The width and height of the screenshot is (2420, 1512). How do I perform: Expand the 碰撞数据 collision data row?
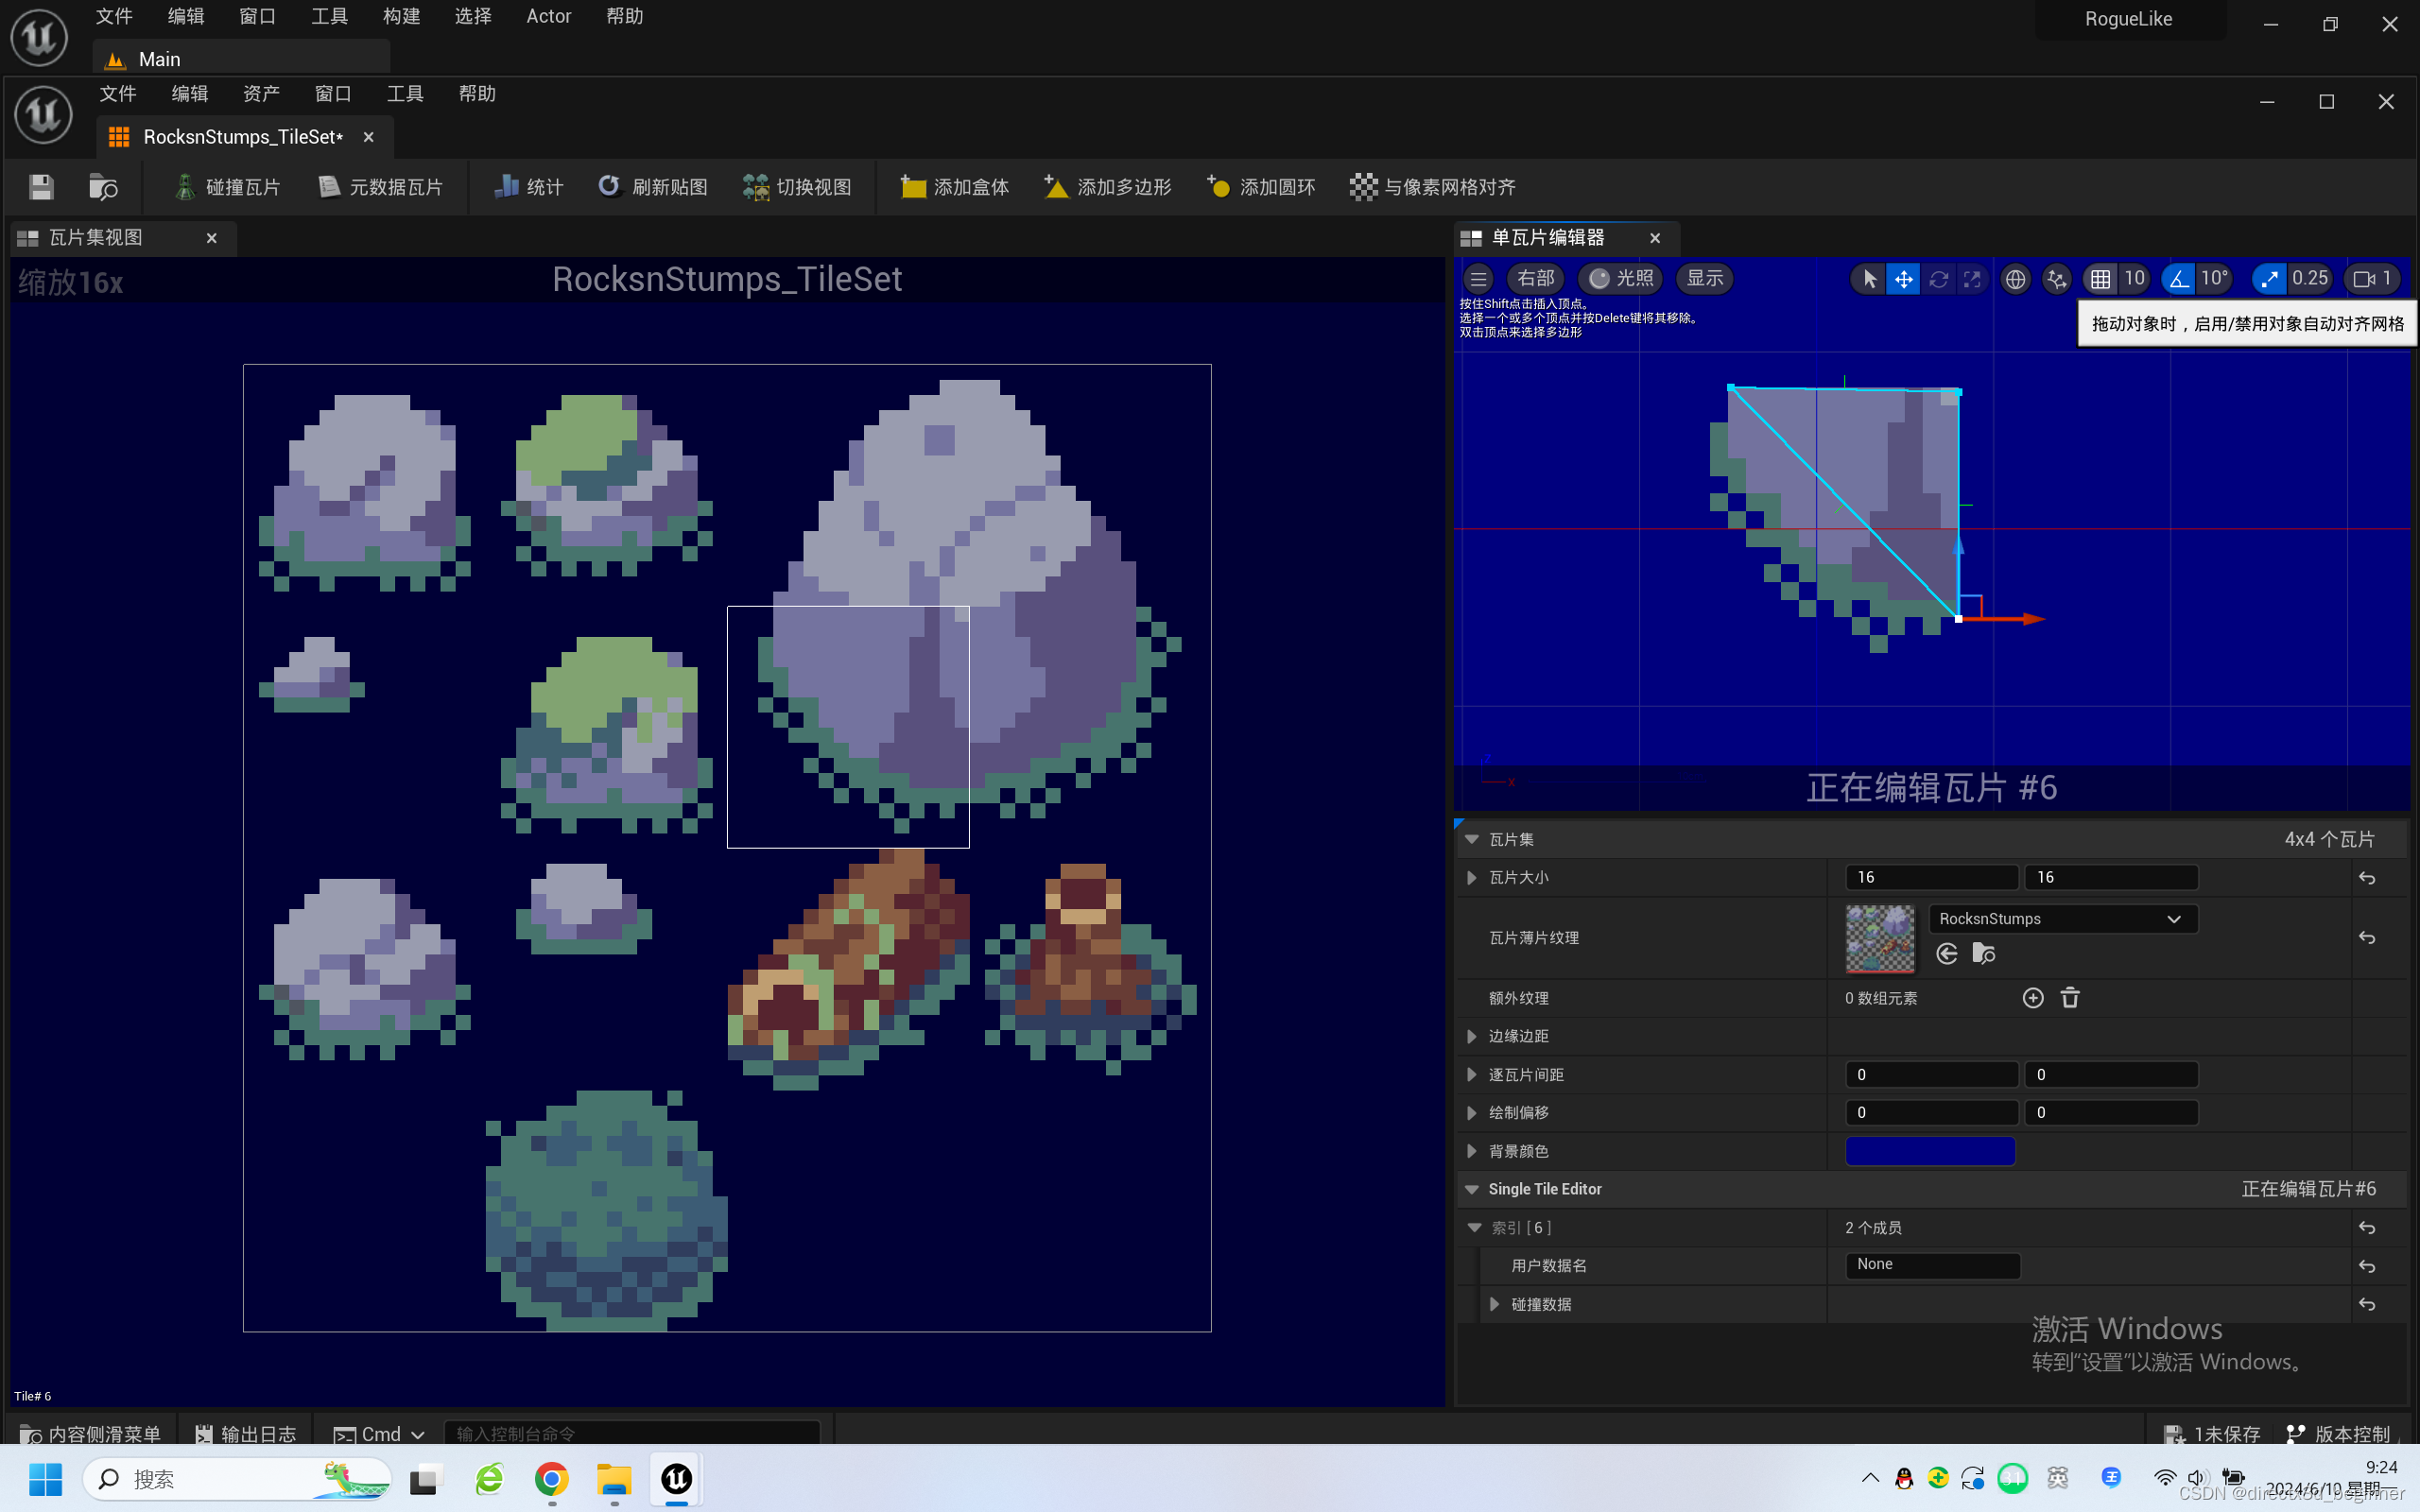(1494, 1304)
